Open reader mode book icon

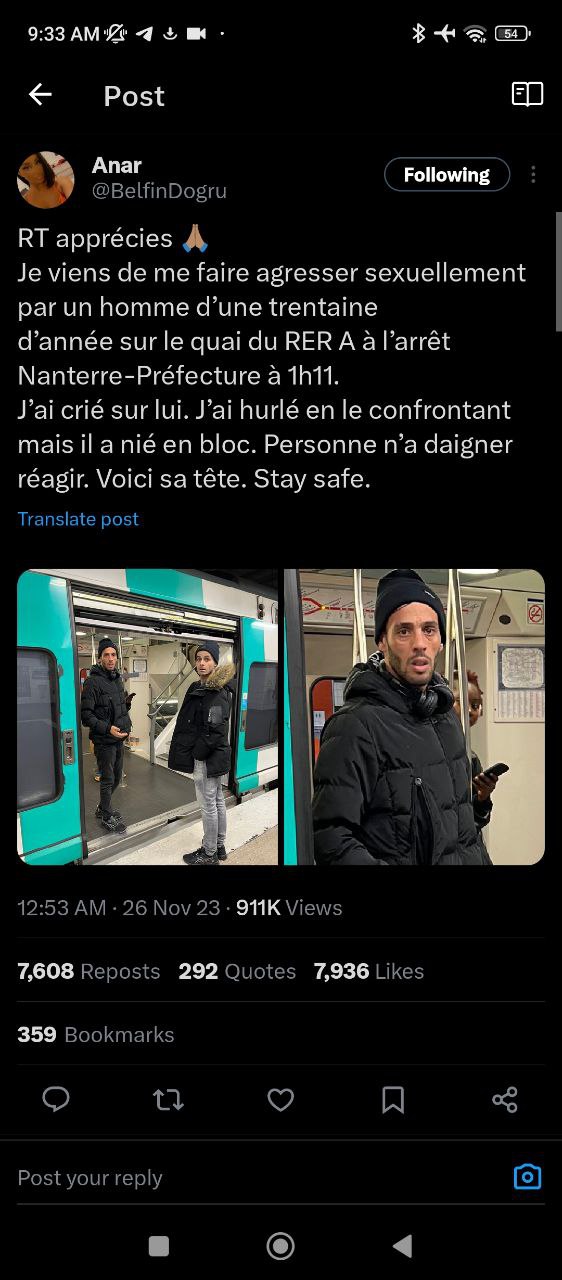pos(527,94)
